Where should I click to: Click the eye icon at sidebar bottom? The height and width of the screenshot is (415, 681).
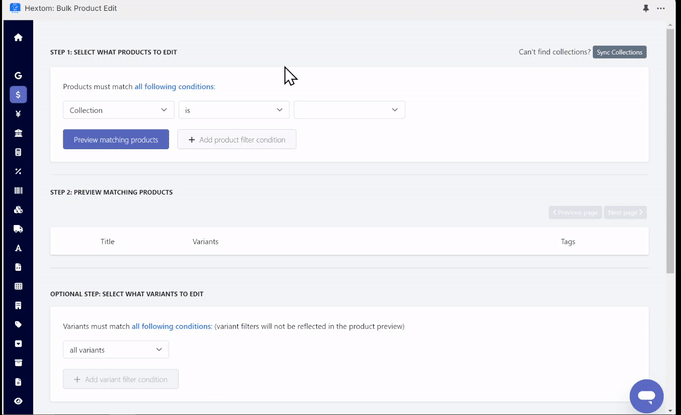(x=18, y=401)
